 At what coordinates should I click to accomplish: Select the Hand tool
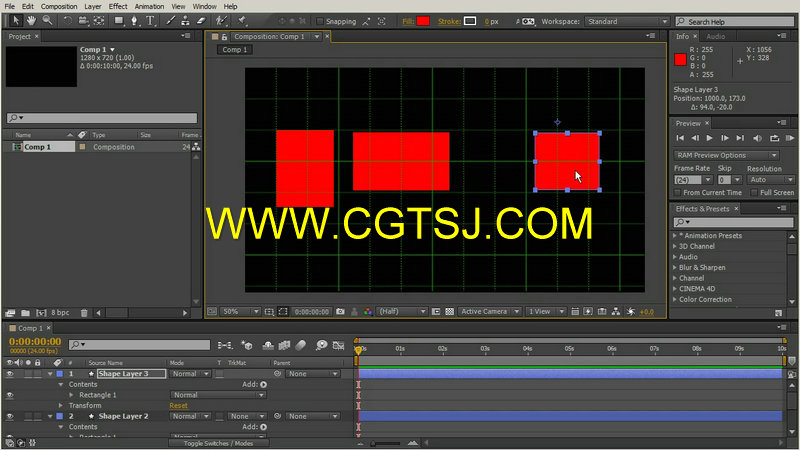tap(32, 20)
